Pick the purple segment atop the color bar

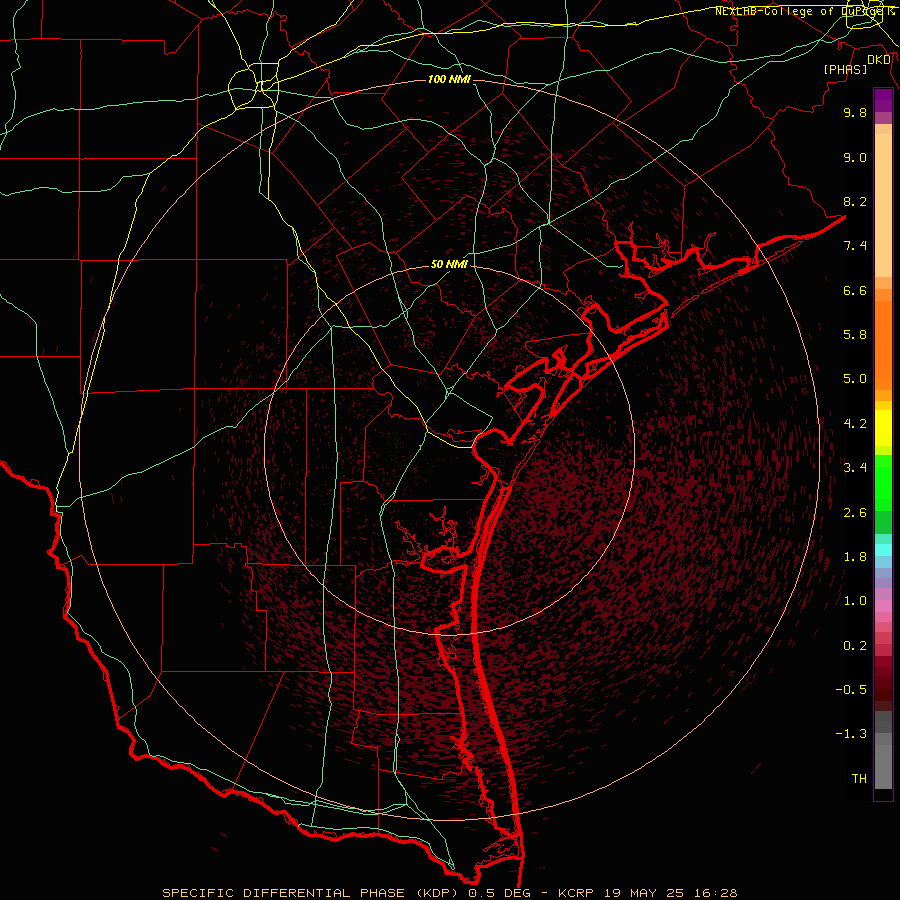pos(883,100)
